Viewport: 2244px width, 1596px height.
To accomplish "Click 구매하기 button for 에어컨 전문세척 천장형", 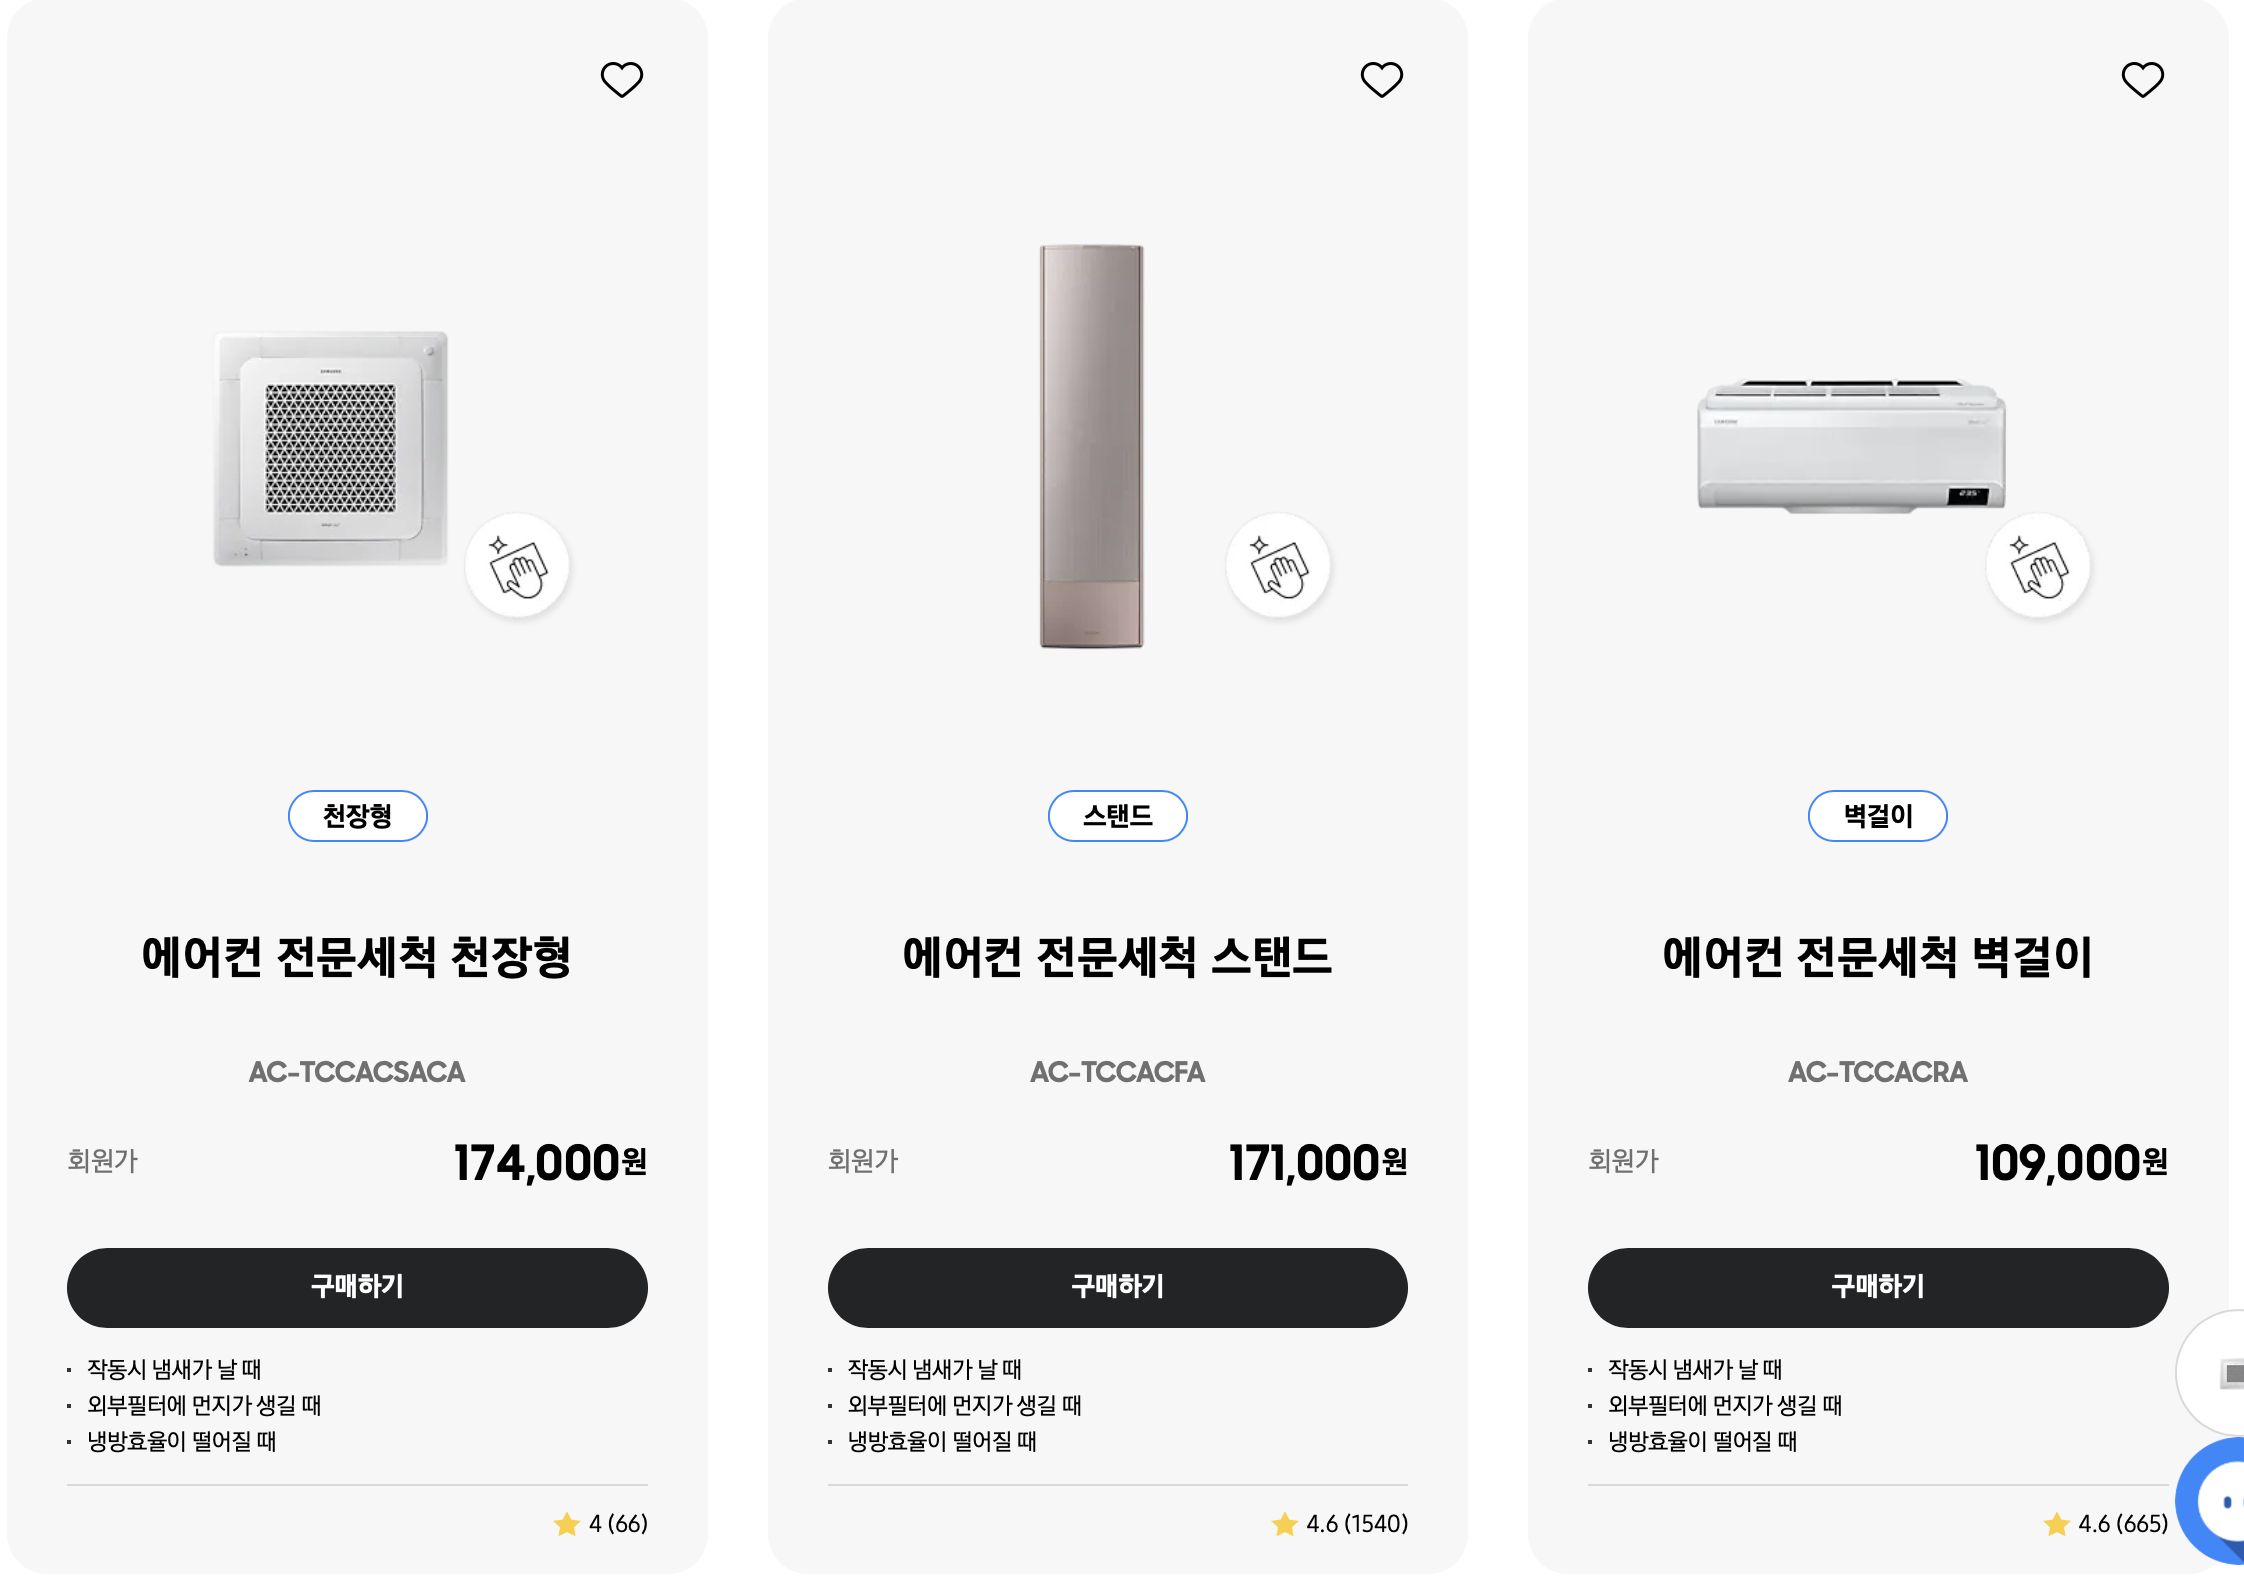I will 357,1287.
